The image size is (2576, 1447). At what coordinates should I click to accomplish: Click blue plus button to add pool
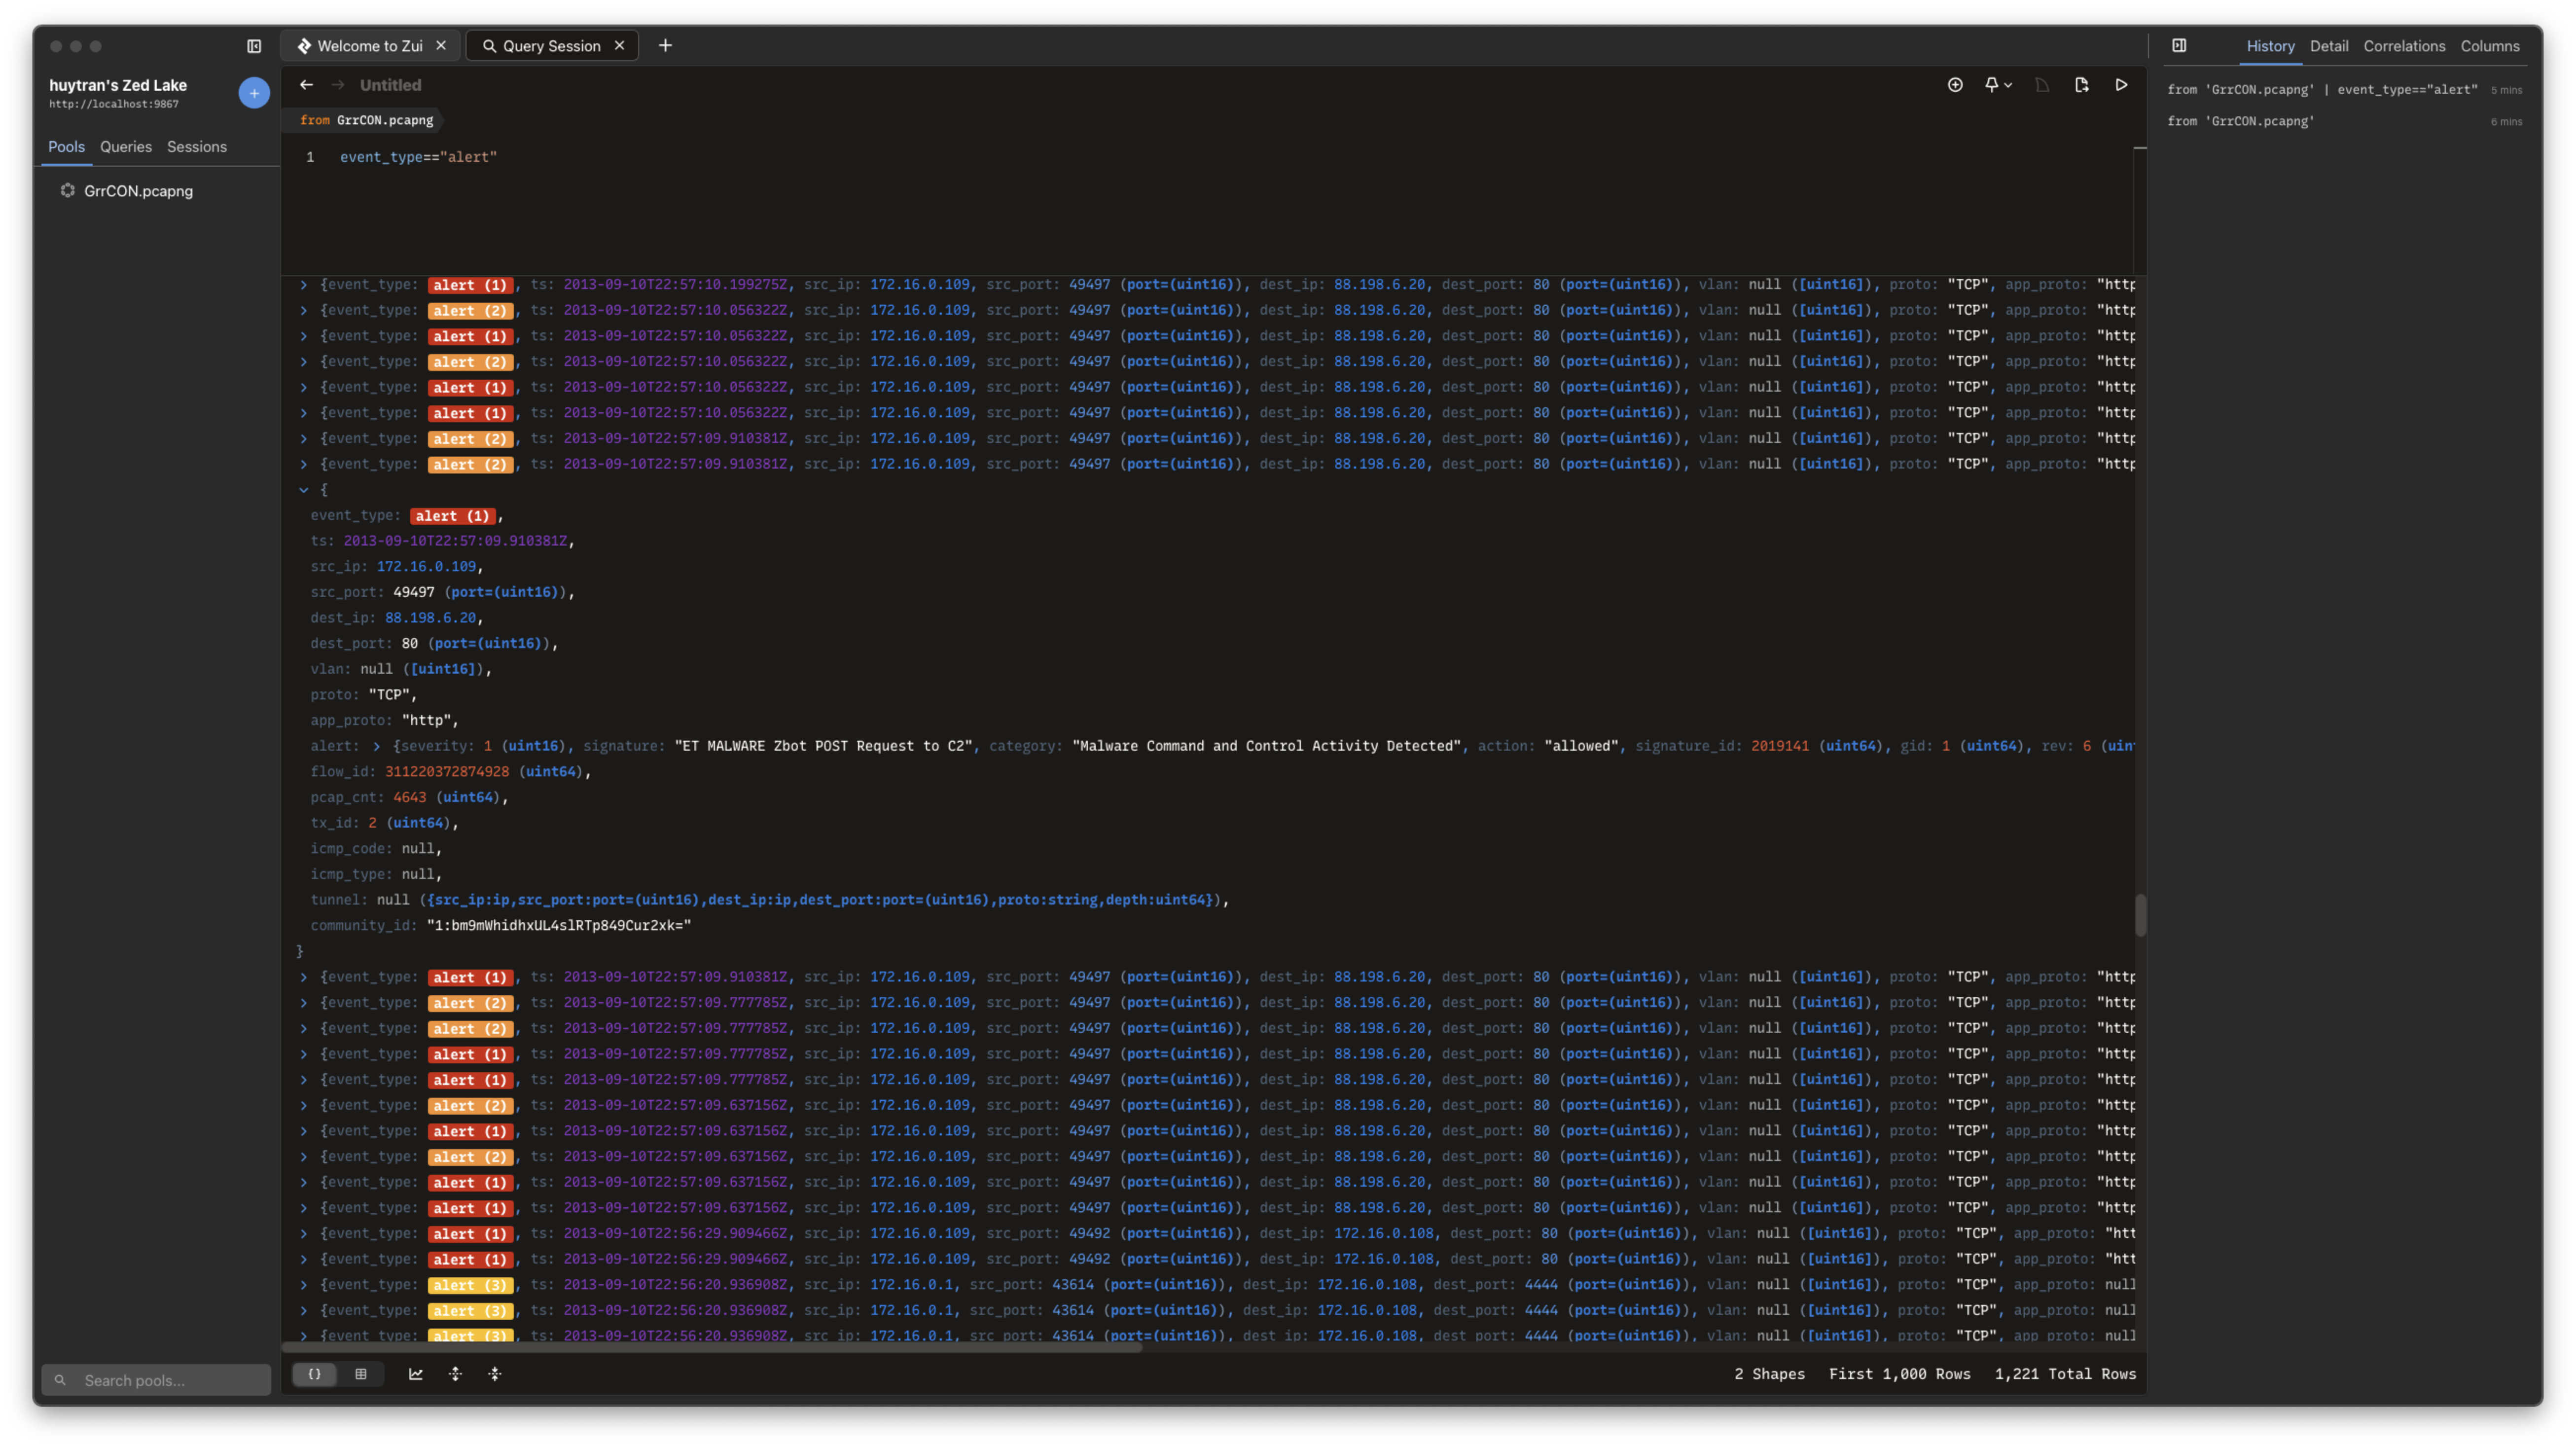click(254, 93)
